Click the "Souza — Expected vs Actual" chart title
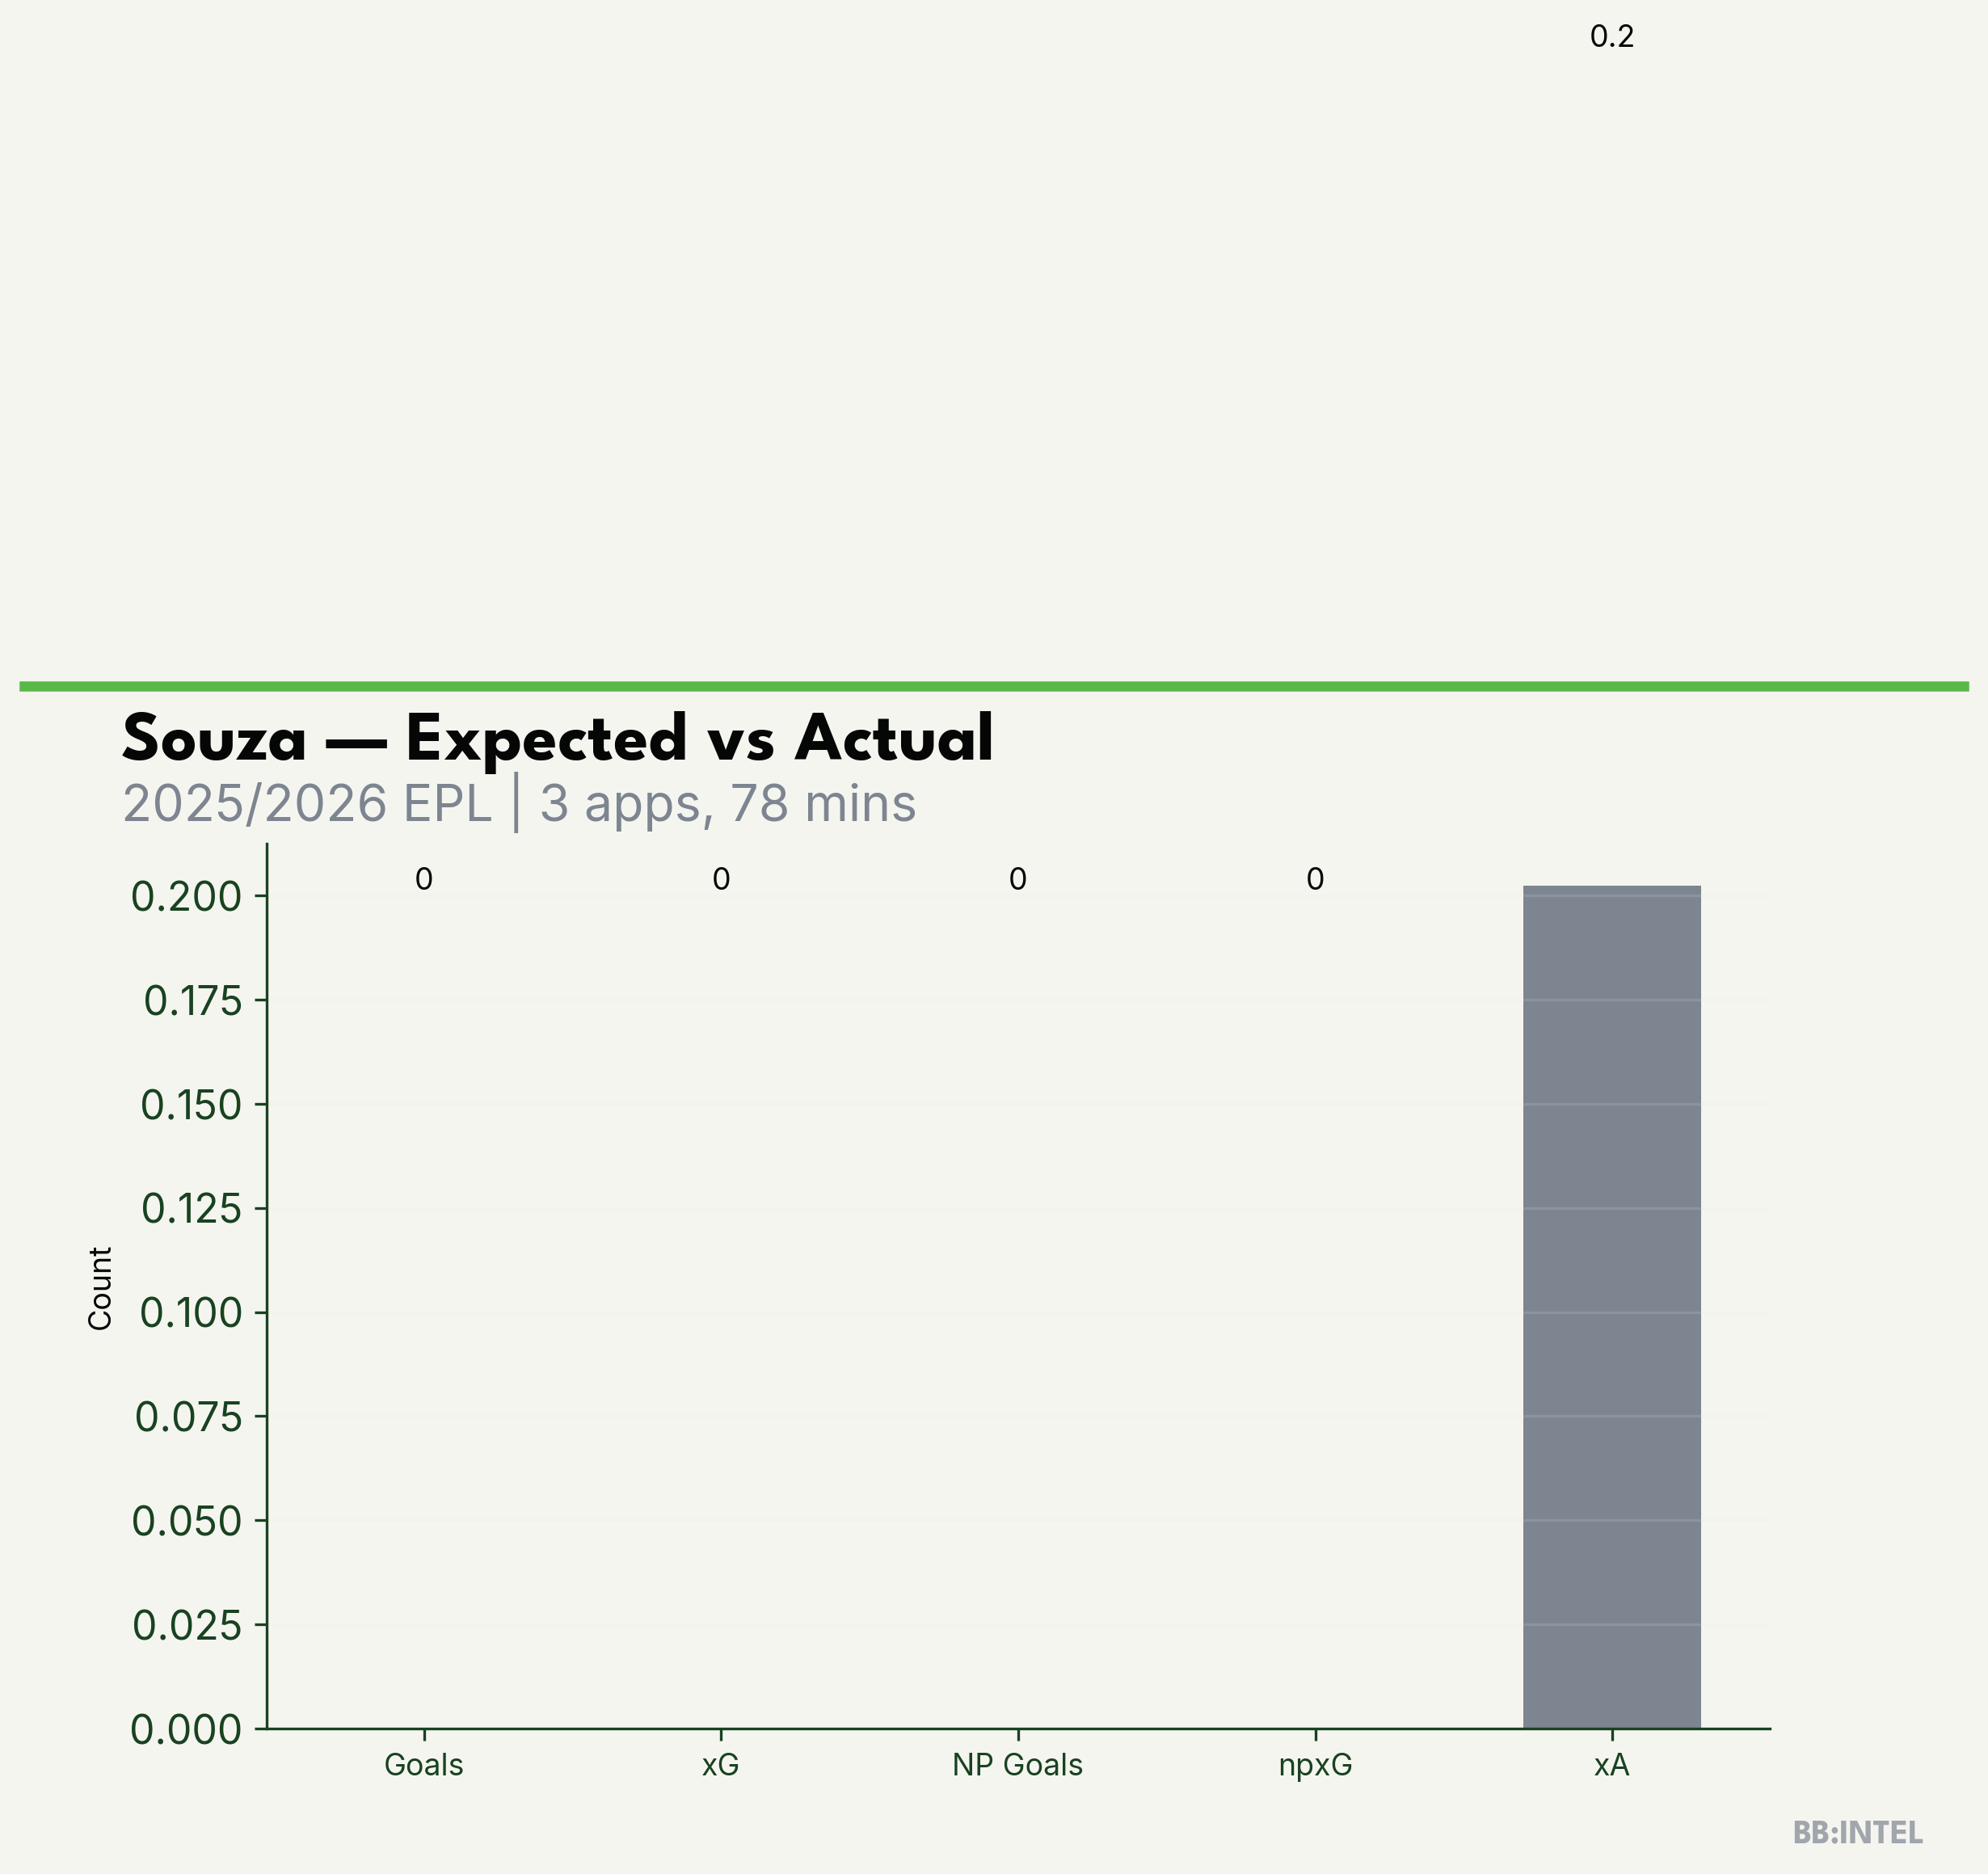Image resolution: width=1988 pixels, height=1874 pixels. (557, 739)
